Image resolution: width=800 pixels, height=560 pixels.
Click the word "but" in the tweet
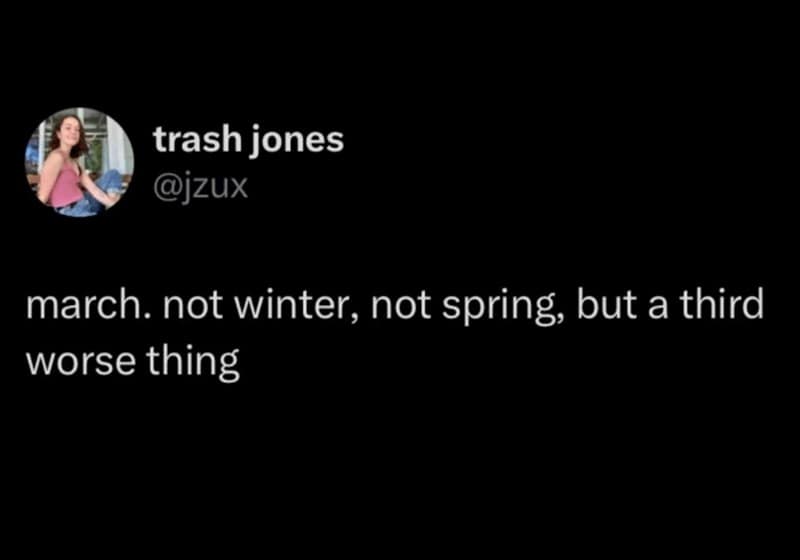606,306
